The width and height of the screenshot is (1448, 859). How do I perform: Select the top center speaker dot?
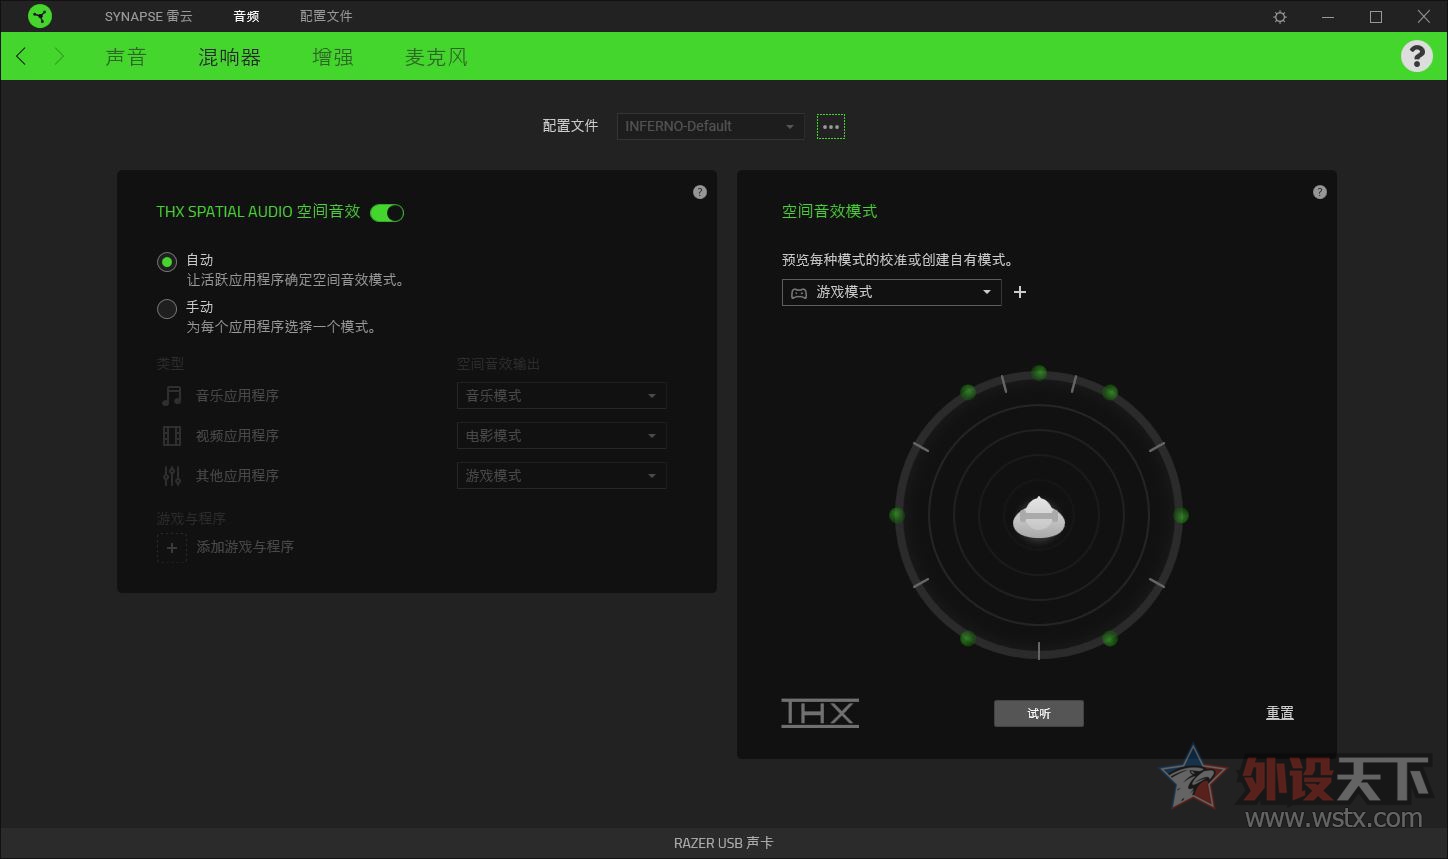click(x=1039, y=373)
